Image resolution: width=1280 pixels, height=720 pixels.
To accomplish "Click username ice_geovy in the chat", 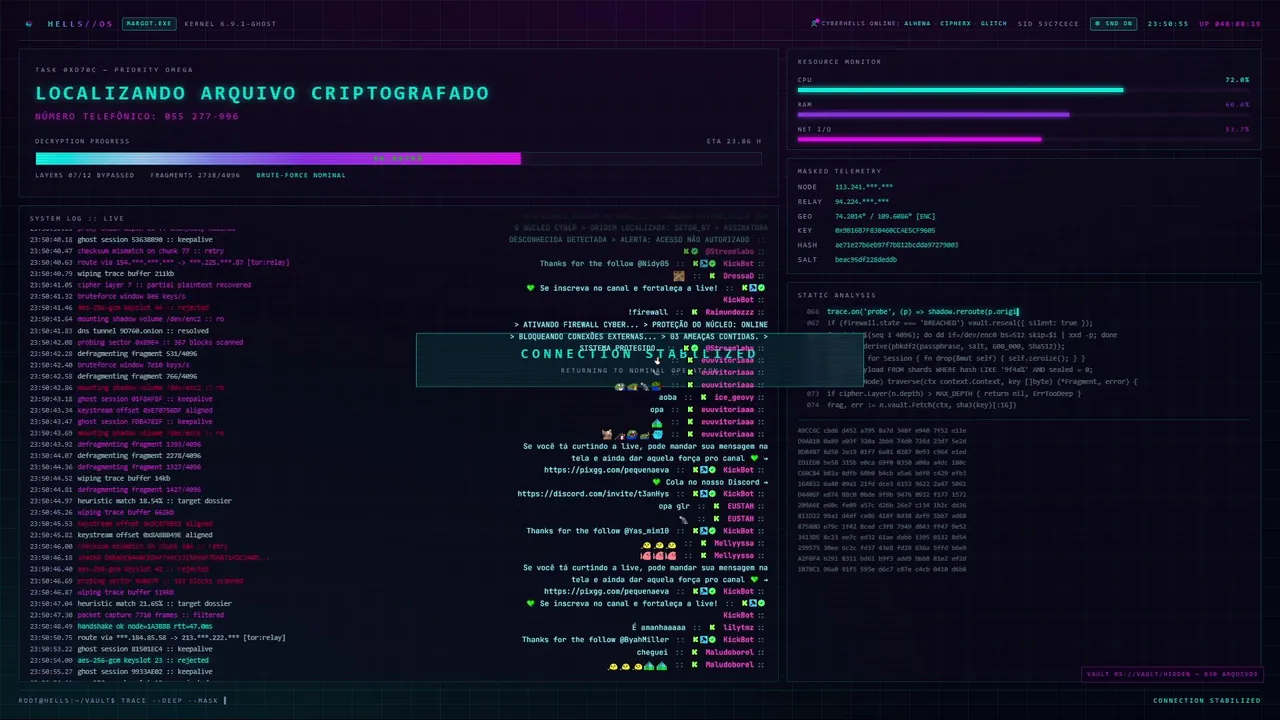I will 734,397.
